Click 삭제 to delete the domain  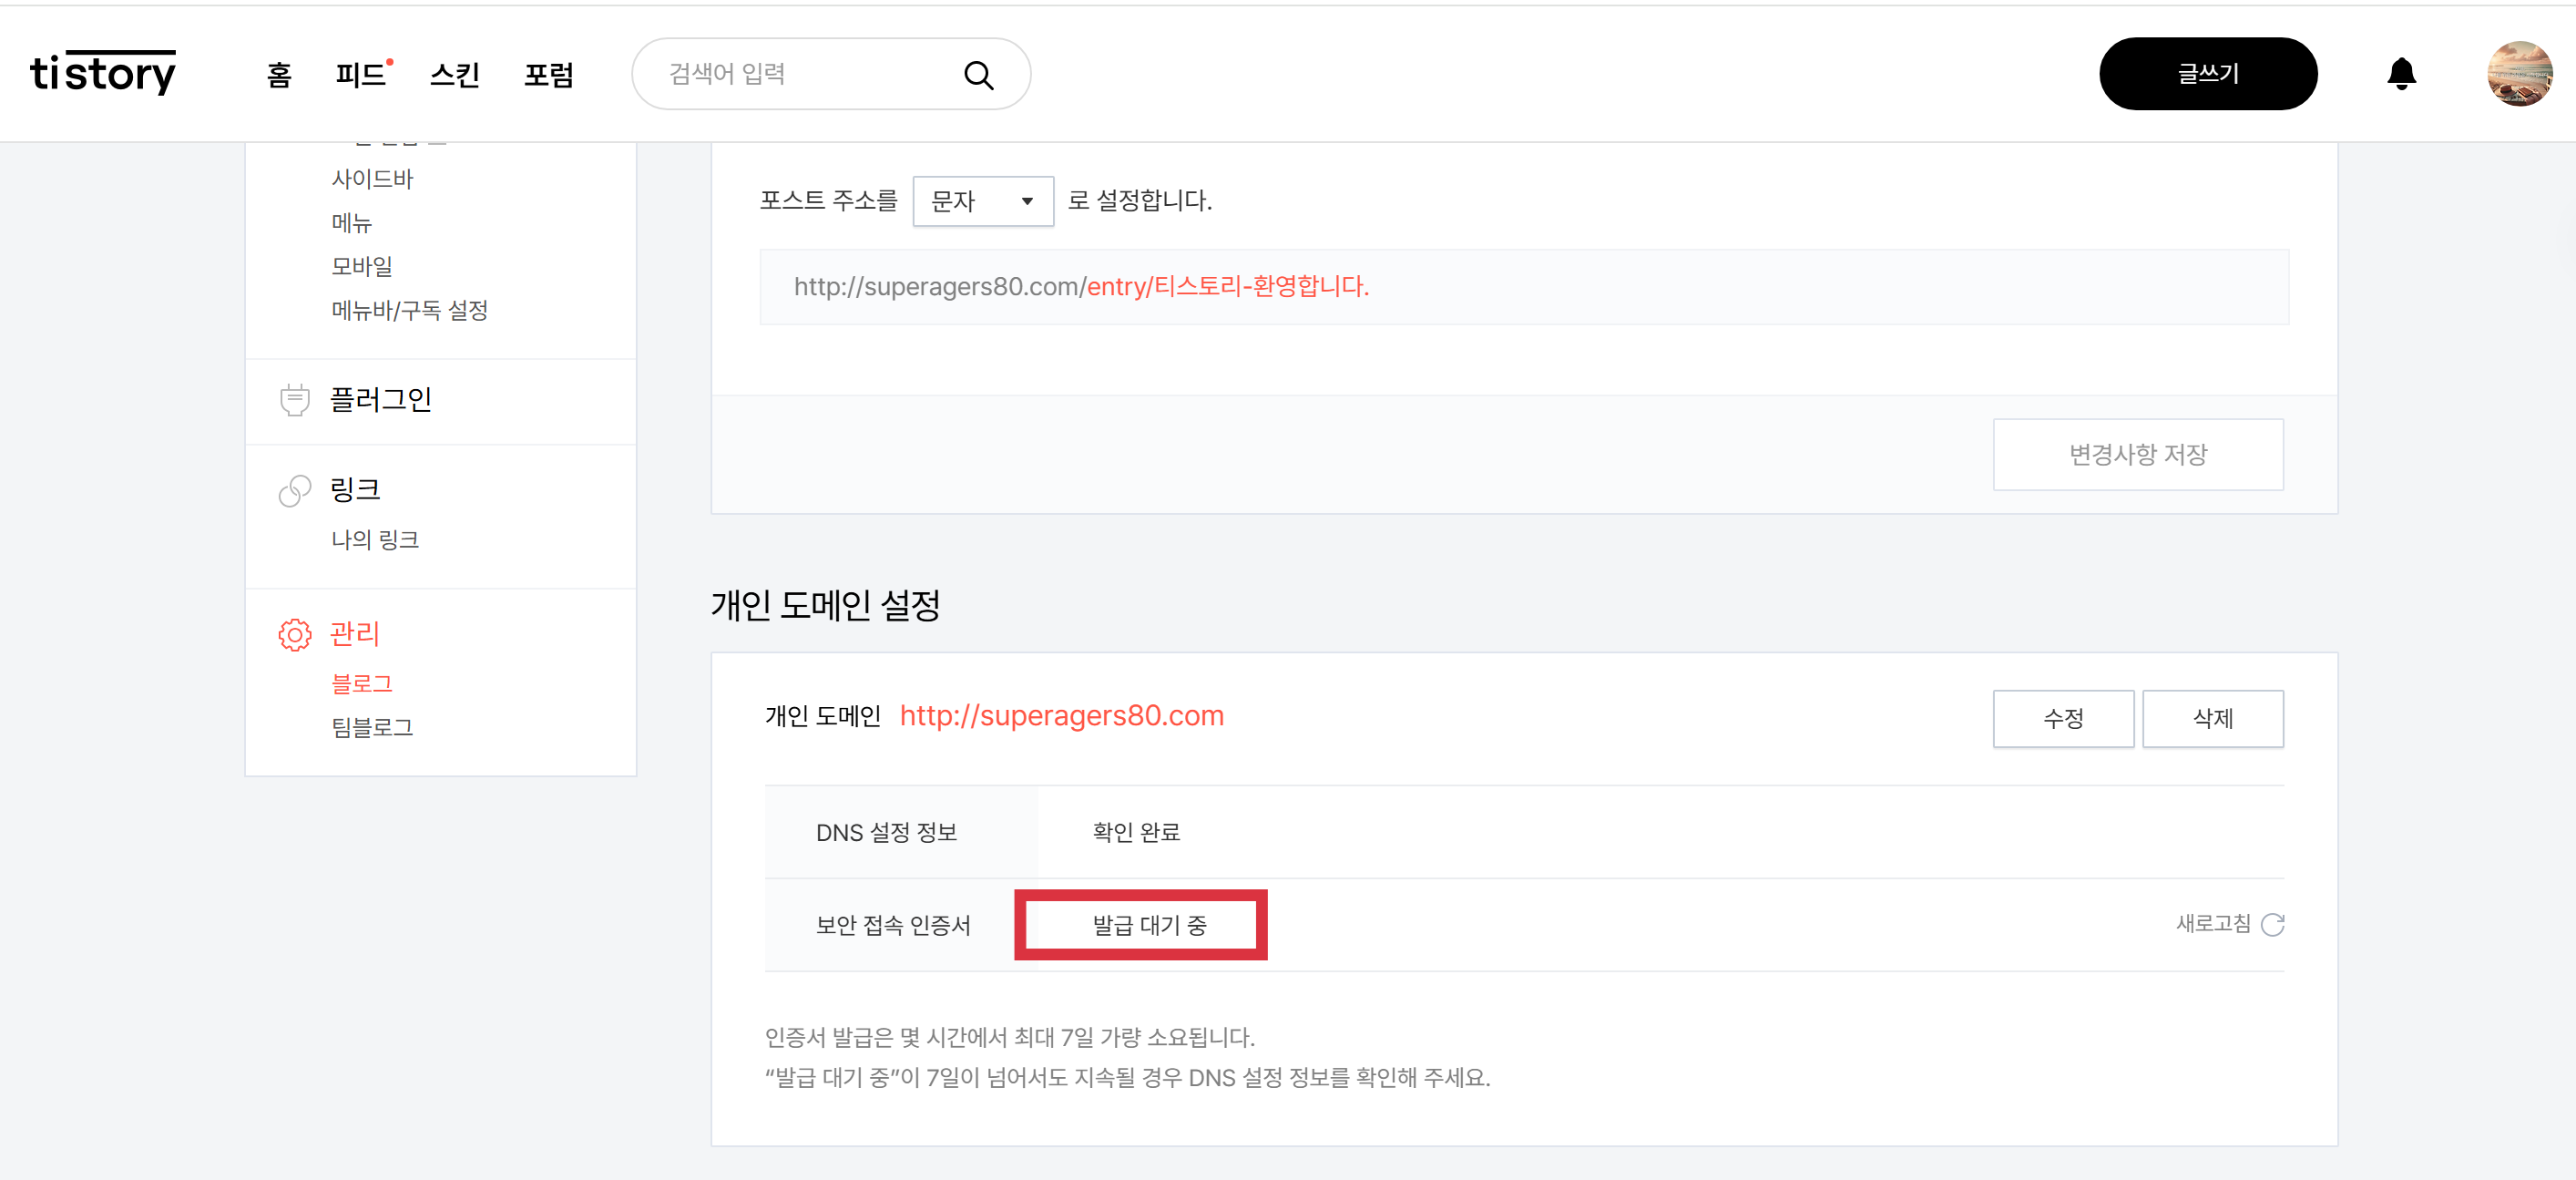(x=2212, y=718)
